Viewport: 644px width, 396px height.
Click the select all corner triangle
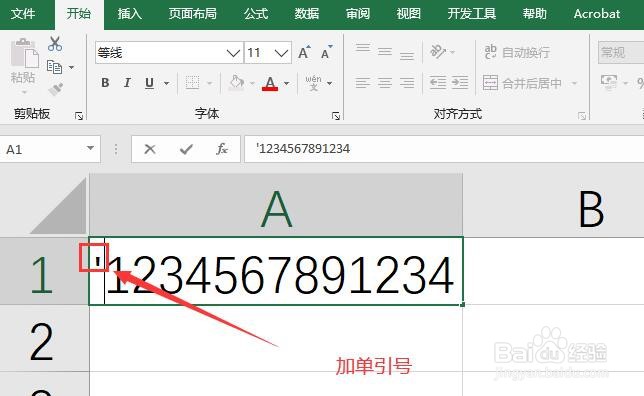coord(58,206)
